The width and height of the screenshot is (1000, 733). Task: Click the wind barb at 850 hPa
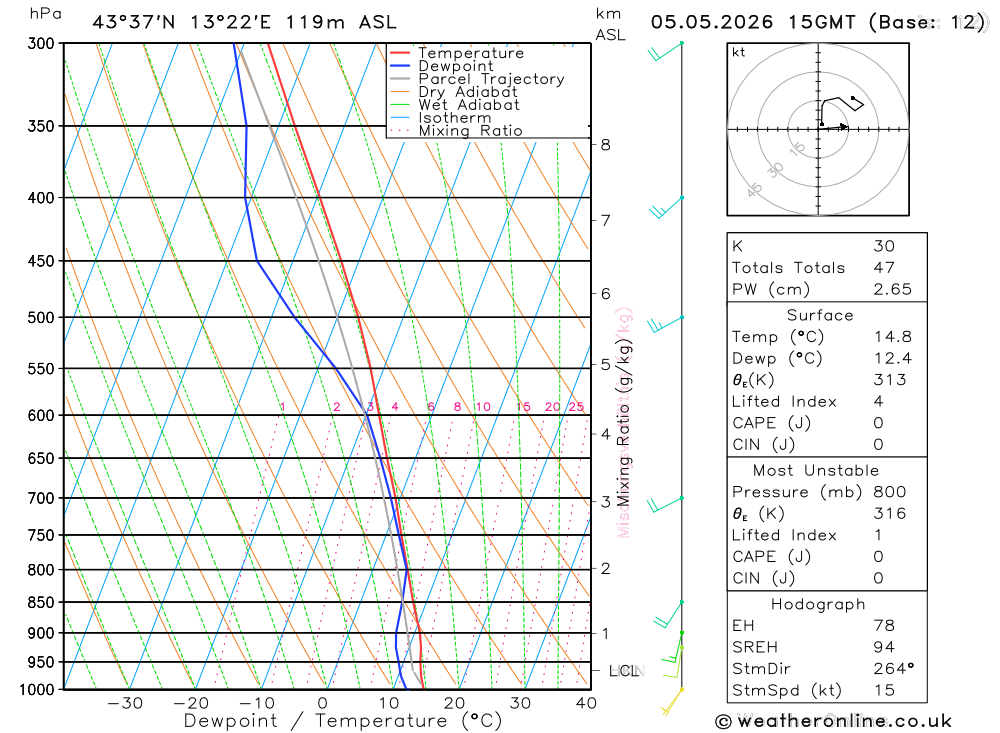pos(669,615)
